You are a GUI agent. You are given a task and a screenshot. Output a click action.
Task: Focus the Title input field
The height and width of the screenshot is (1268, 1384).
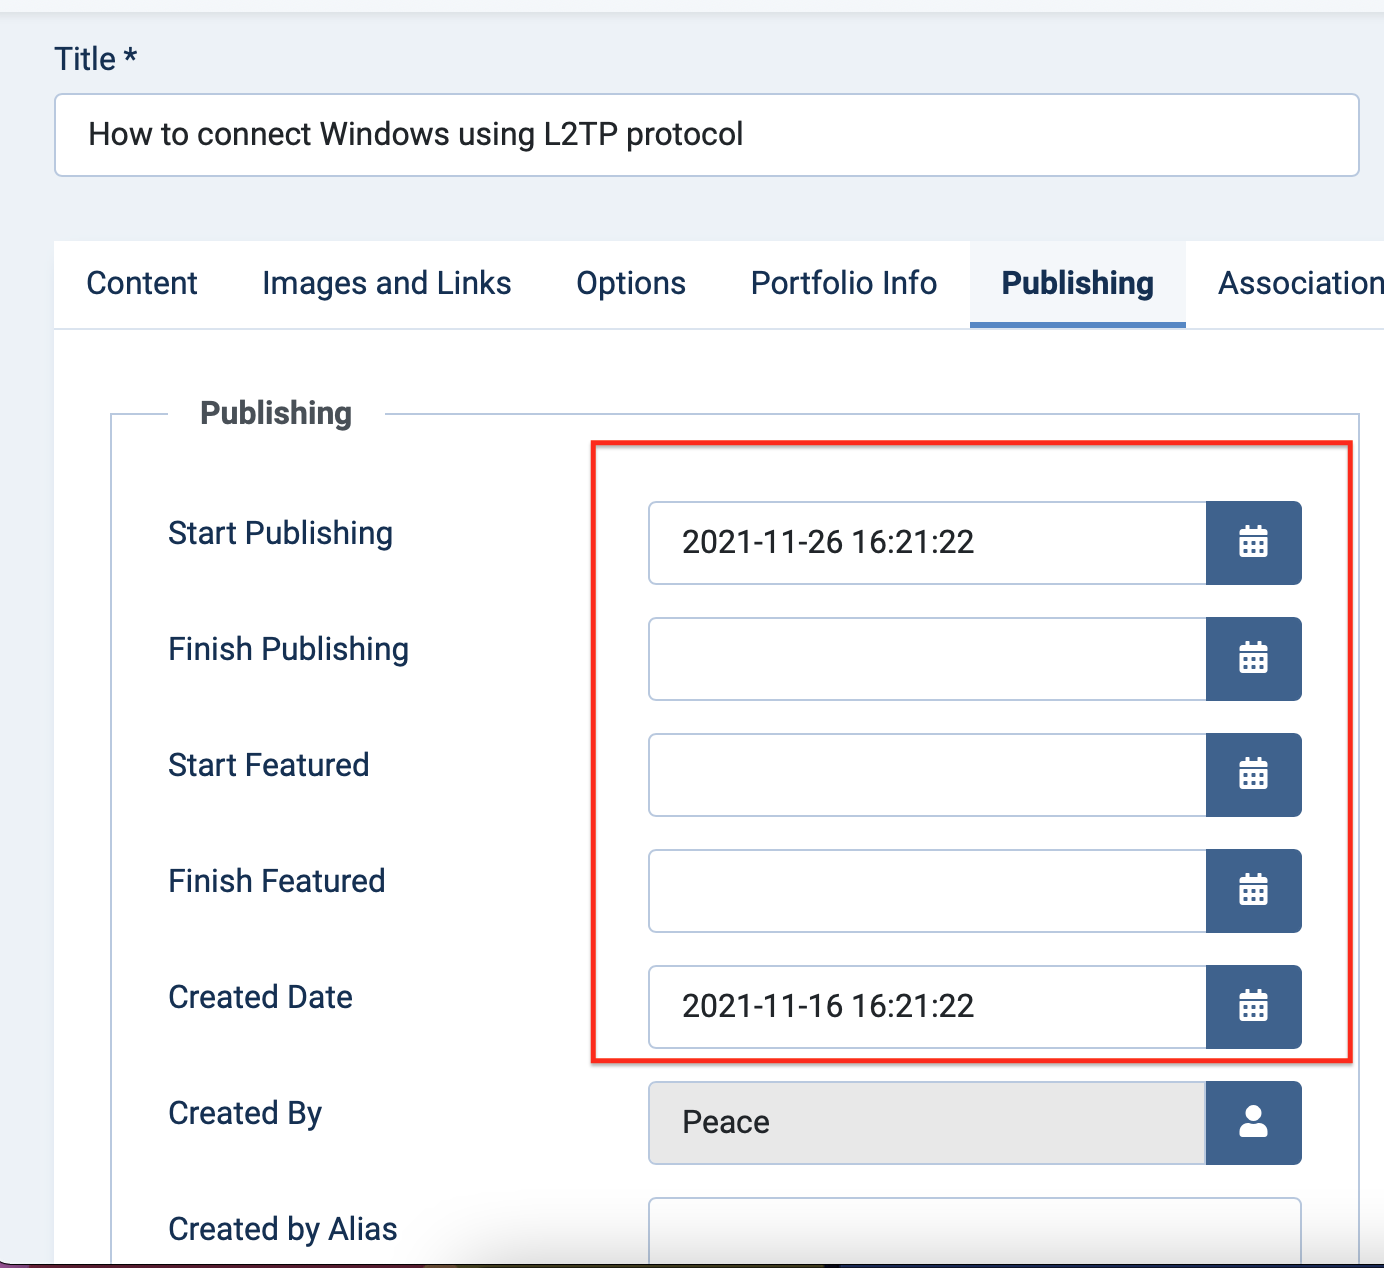coord(707,135)
